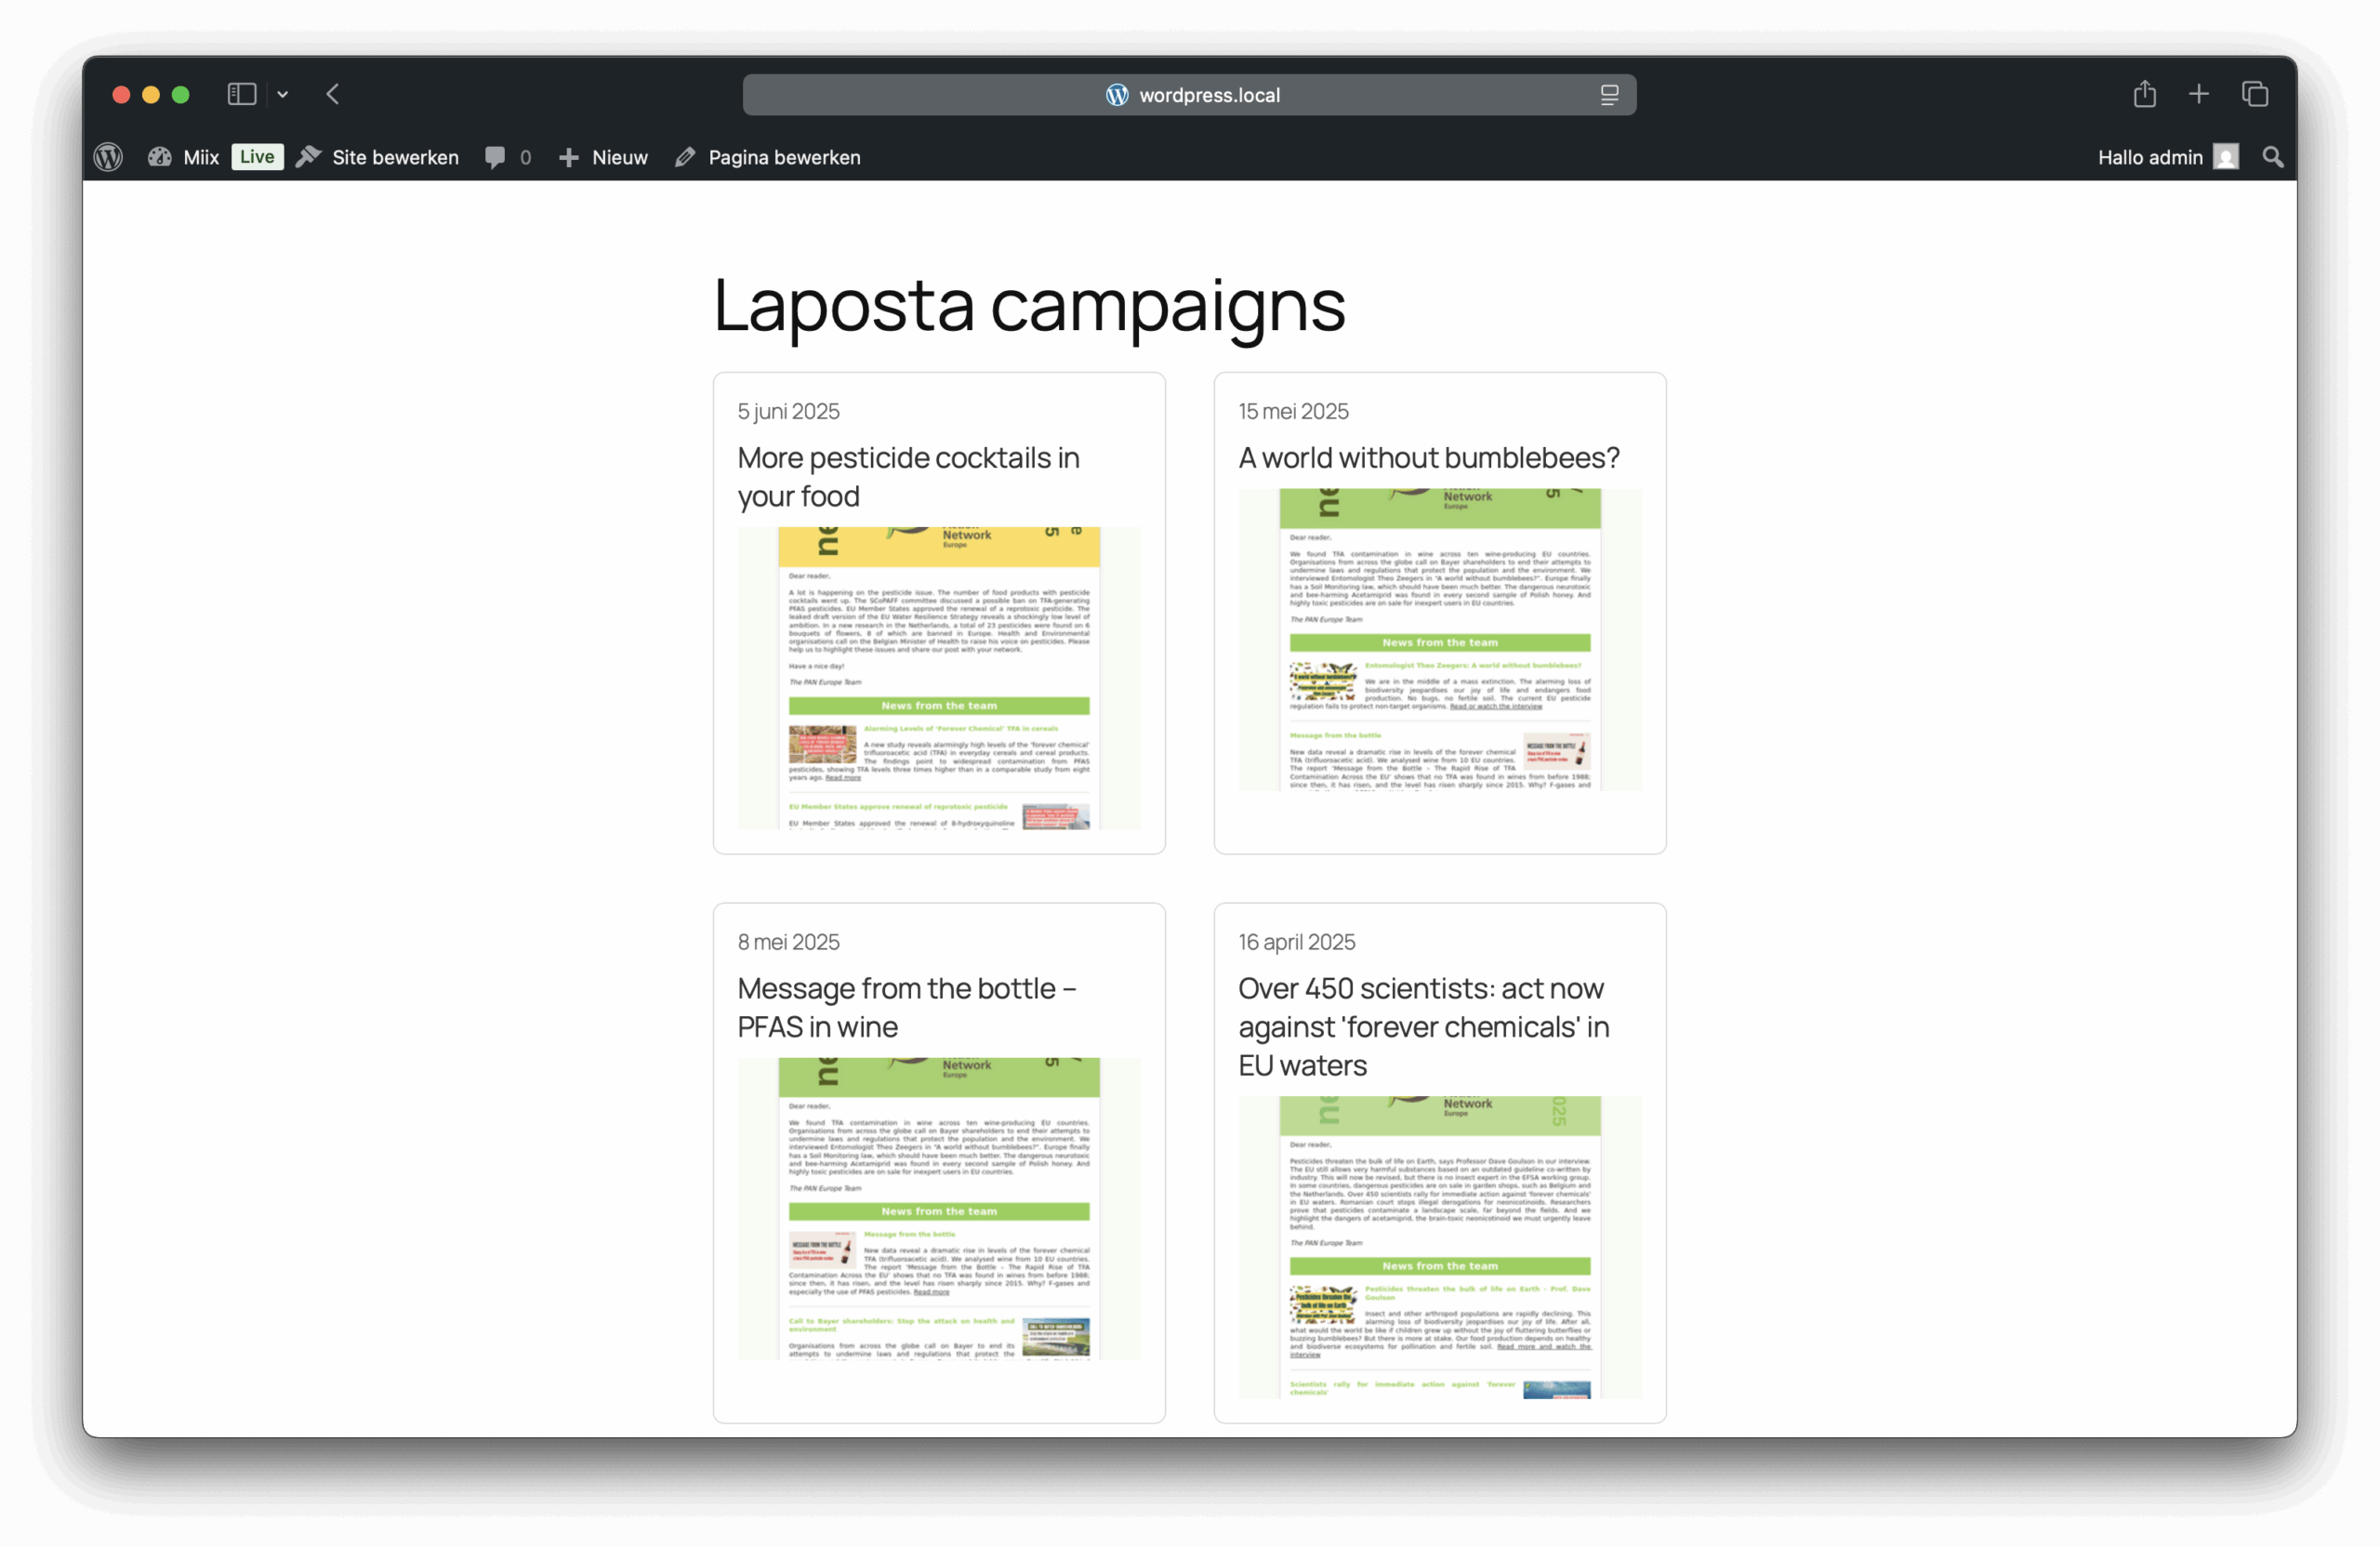The height and width of the screenshot is (1547, 2380).
Task: Click the Safari share icon
Action: pos(2145,93)
